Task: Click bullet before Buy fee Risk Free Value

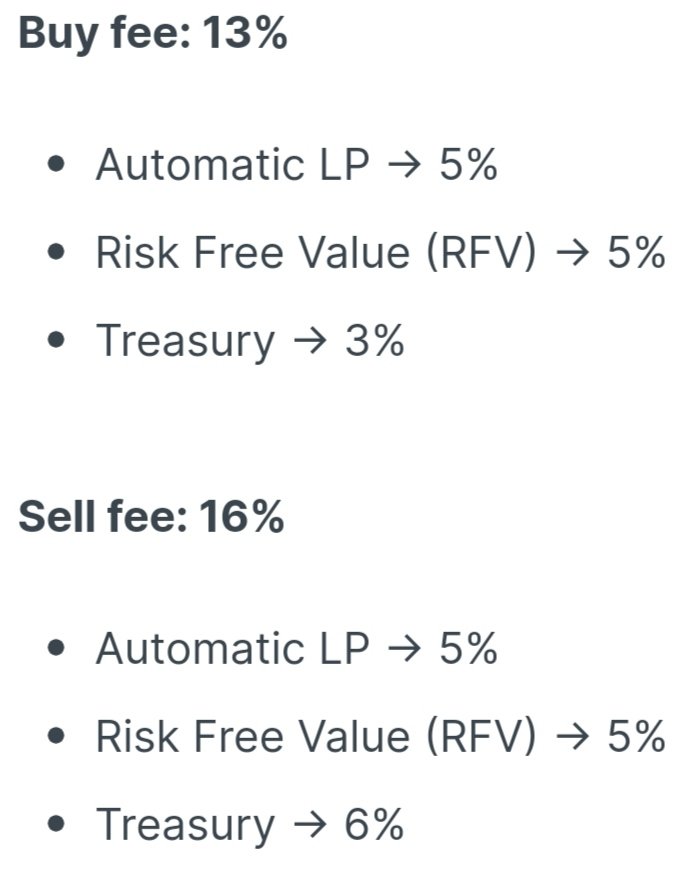Action: [57, 252]
